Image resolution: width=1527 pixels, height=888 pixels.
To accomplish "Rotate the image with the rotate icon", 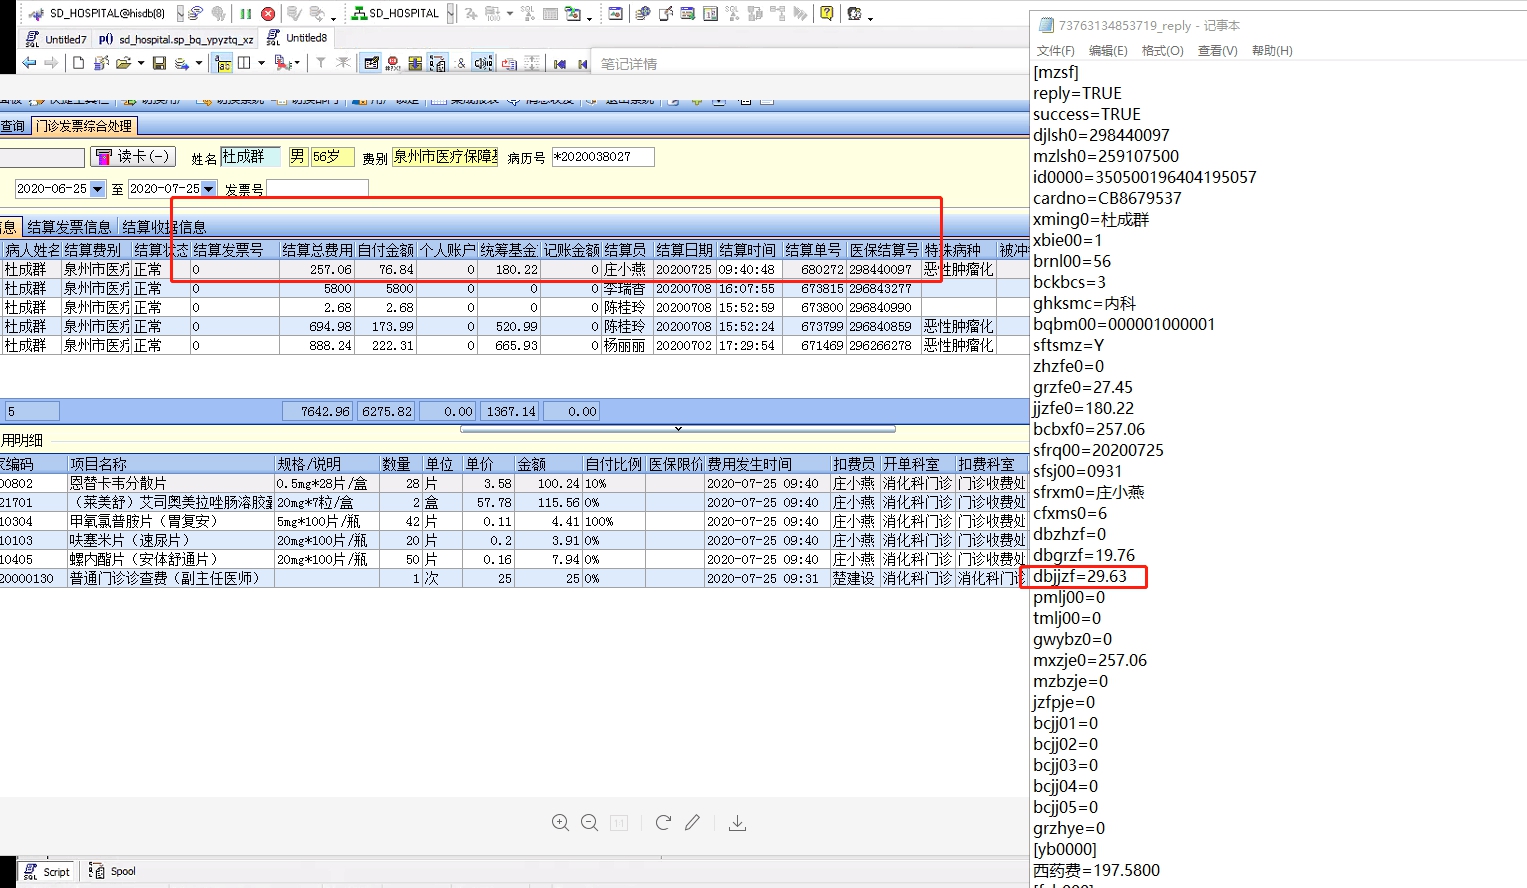I will 662,823.
